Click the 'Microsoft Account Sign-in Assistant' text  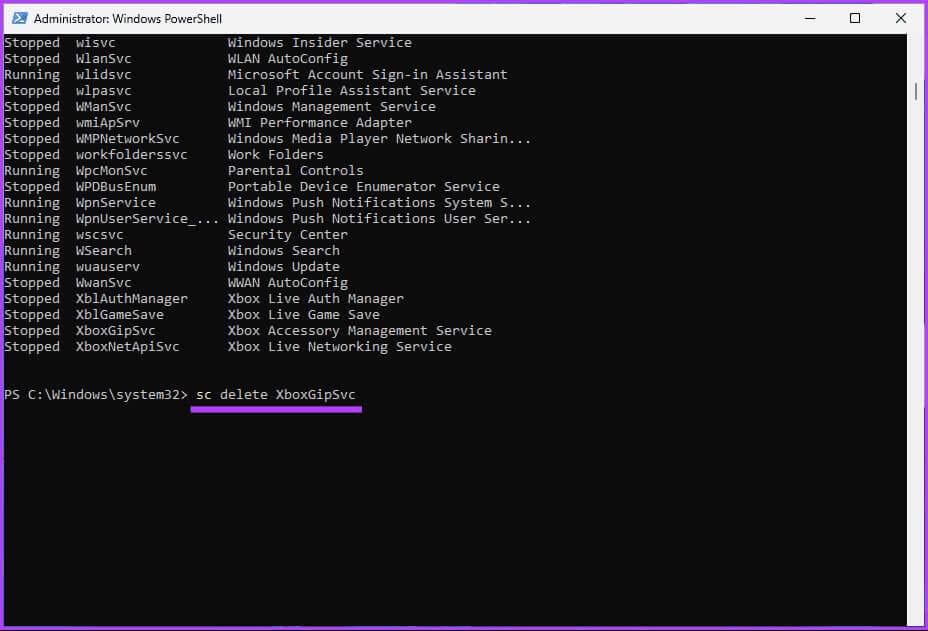[x=367, y=75]
